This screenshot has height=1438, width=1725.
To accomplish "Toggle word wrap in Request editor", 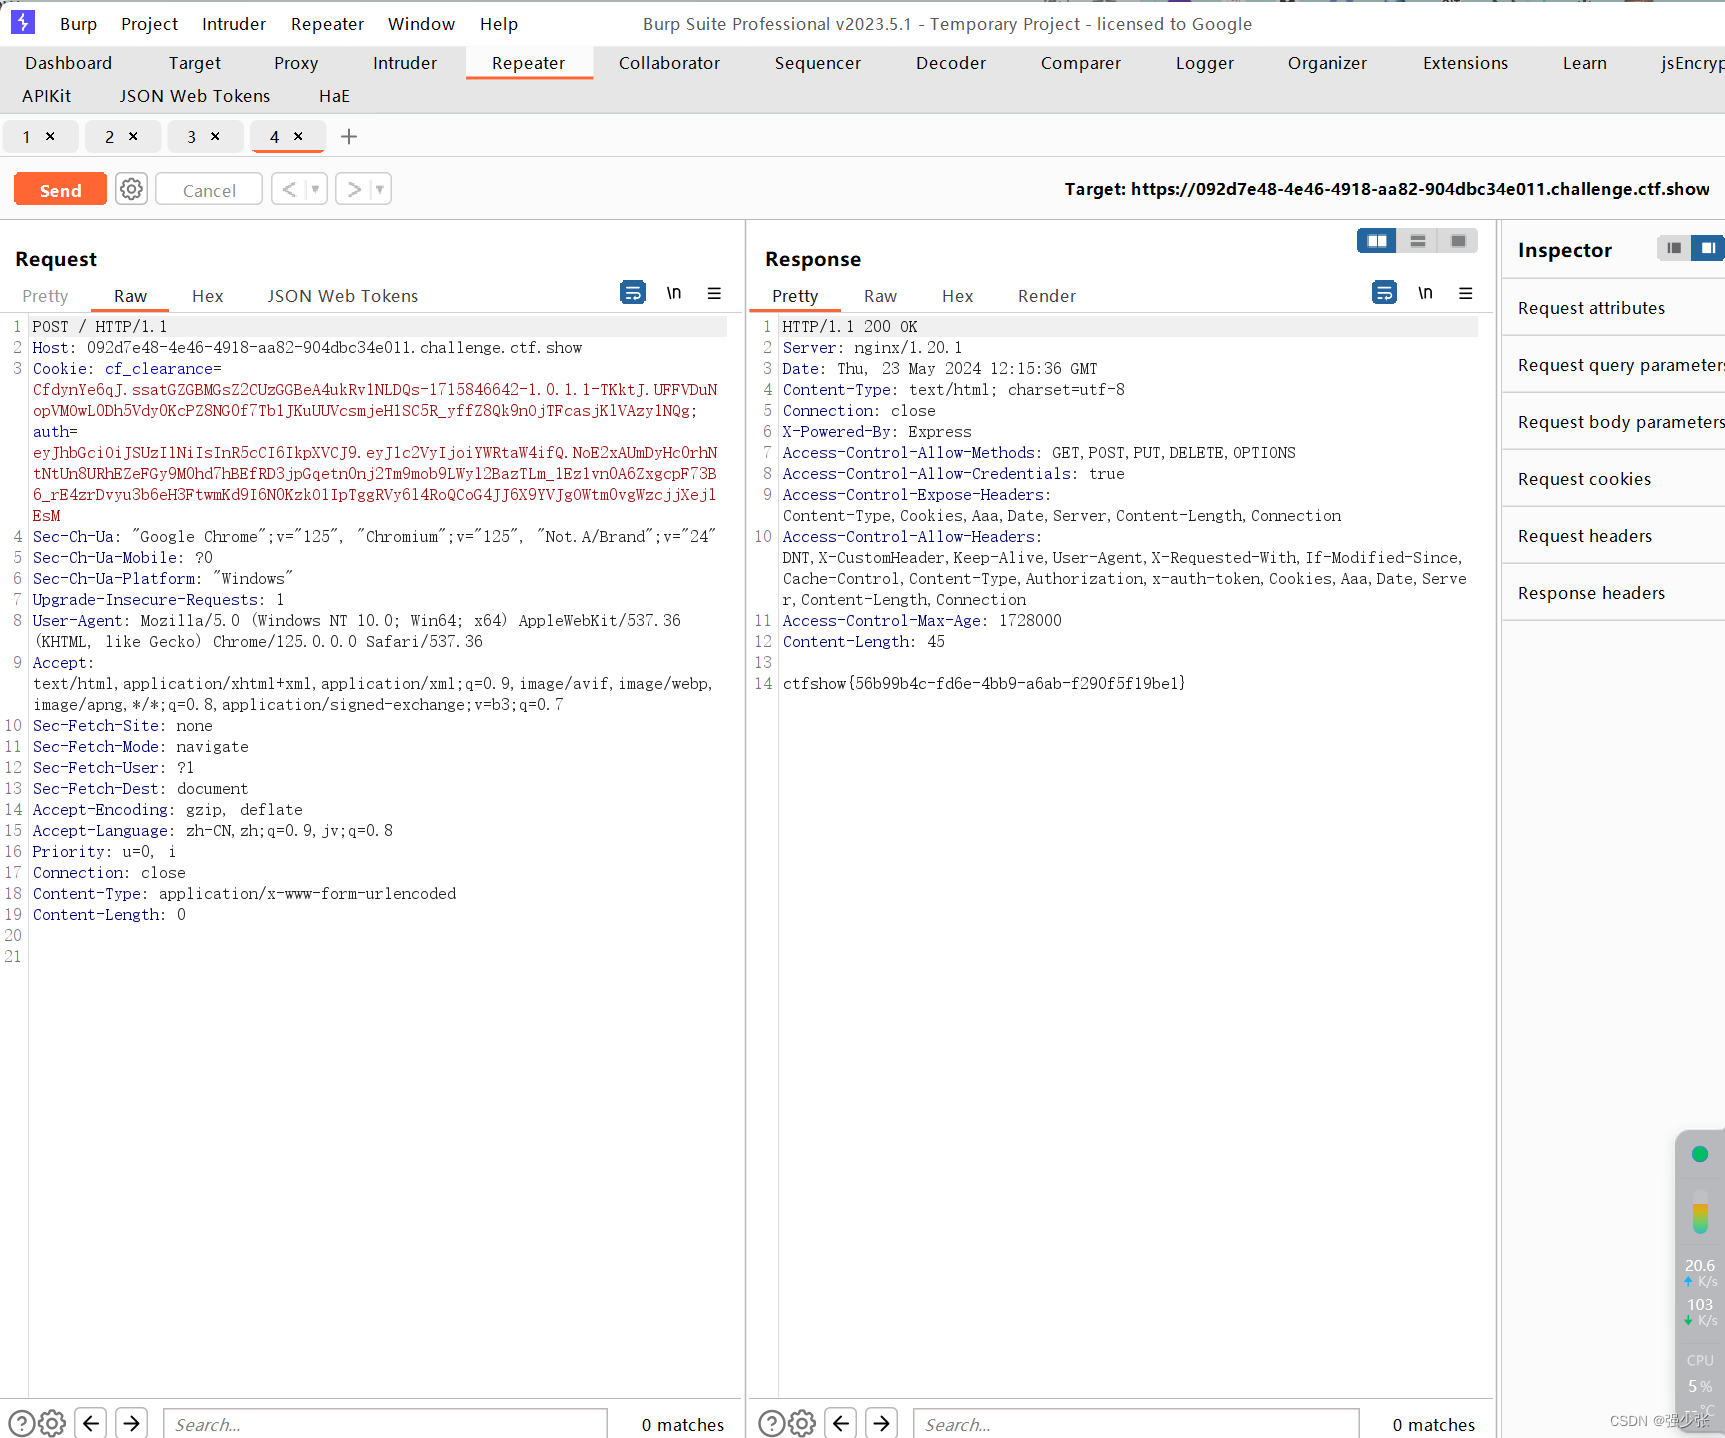I will (x=633, y=293).
